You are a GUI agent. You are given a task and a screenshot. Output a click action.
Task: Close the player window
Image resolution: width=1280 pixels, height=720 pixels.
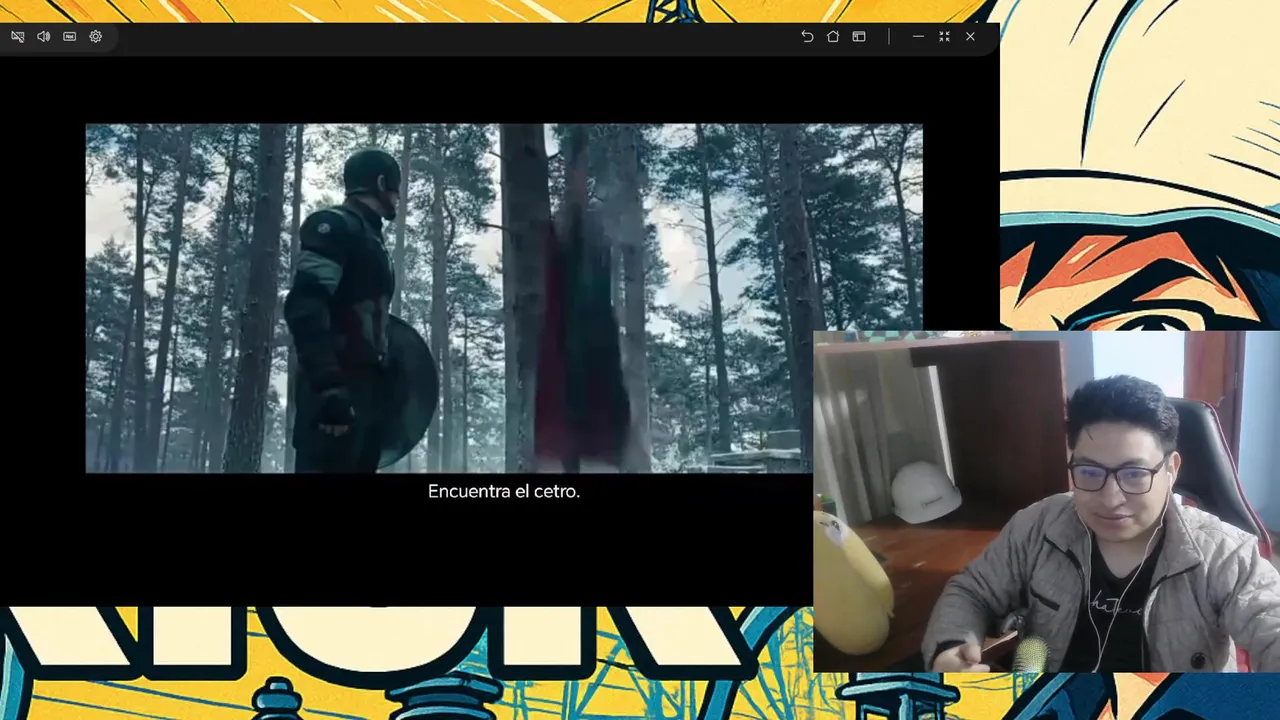[970, 36]
